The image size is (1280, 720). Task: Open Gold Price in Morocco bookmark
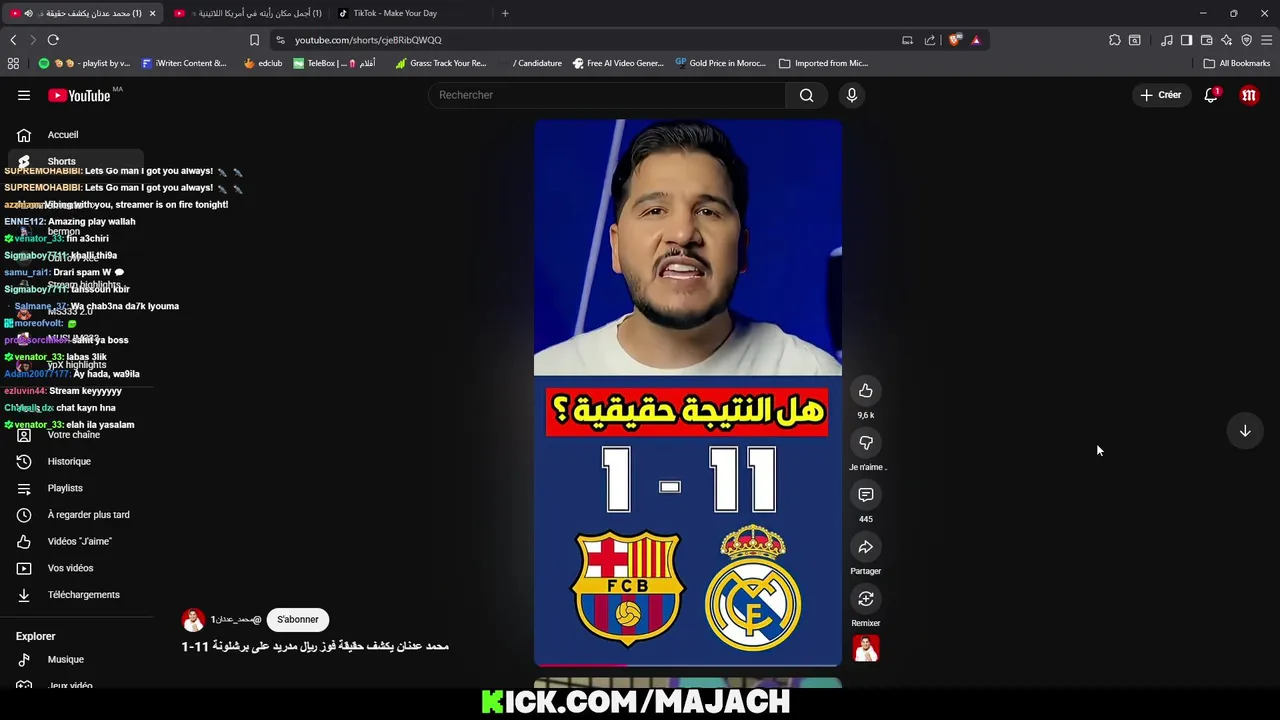[720, 63]
